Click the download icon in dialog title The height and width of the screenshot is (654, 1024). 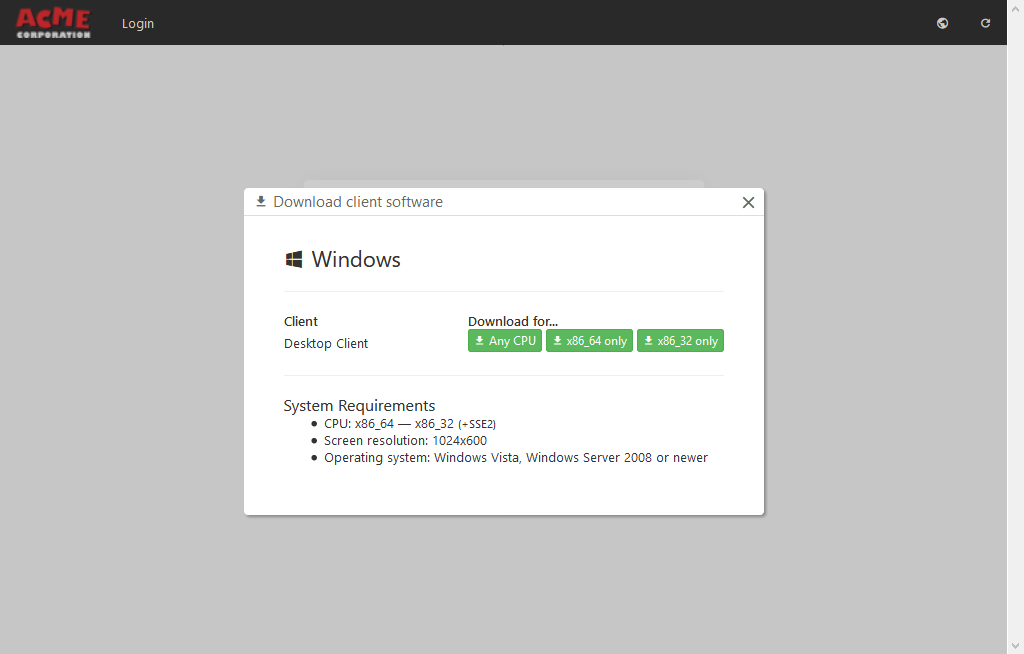pos(261,202)
